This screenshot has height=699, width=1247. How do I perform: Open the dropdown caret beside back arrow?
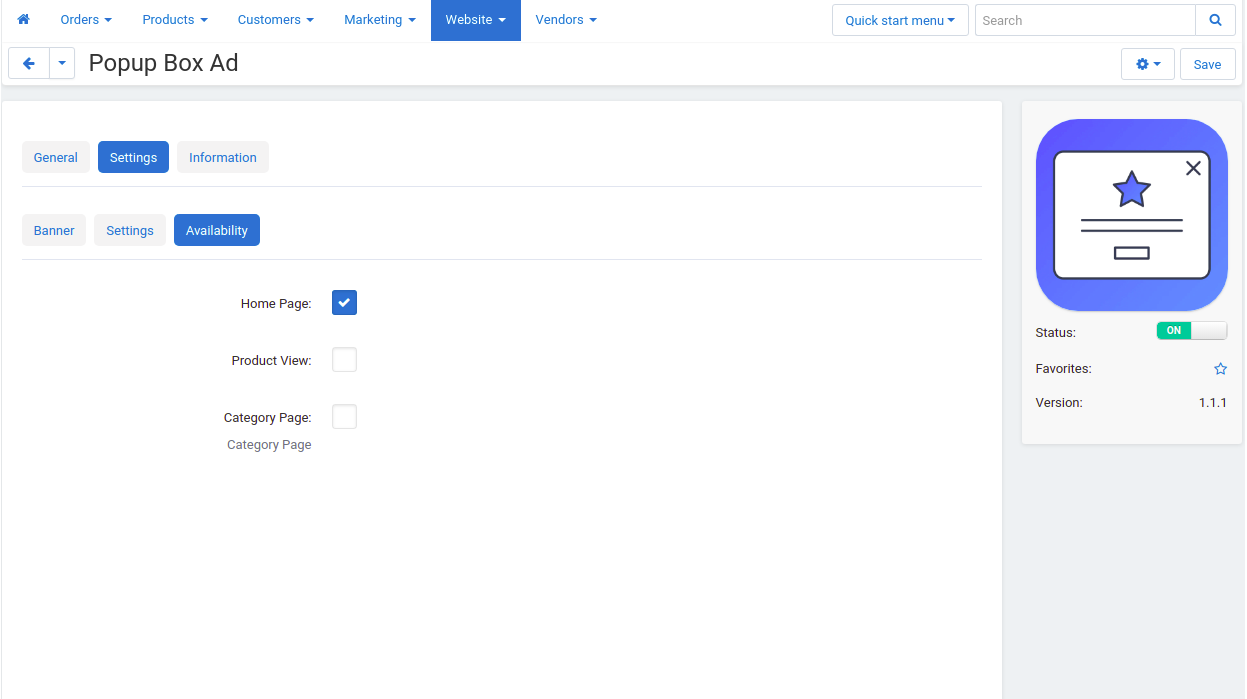[x=62, y=64]
